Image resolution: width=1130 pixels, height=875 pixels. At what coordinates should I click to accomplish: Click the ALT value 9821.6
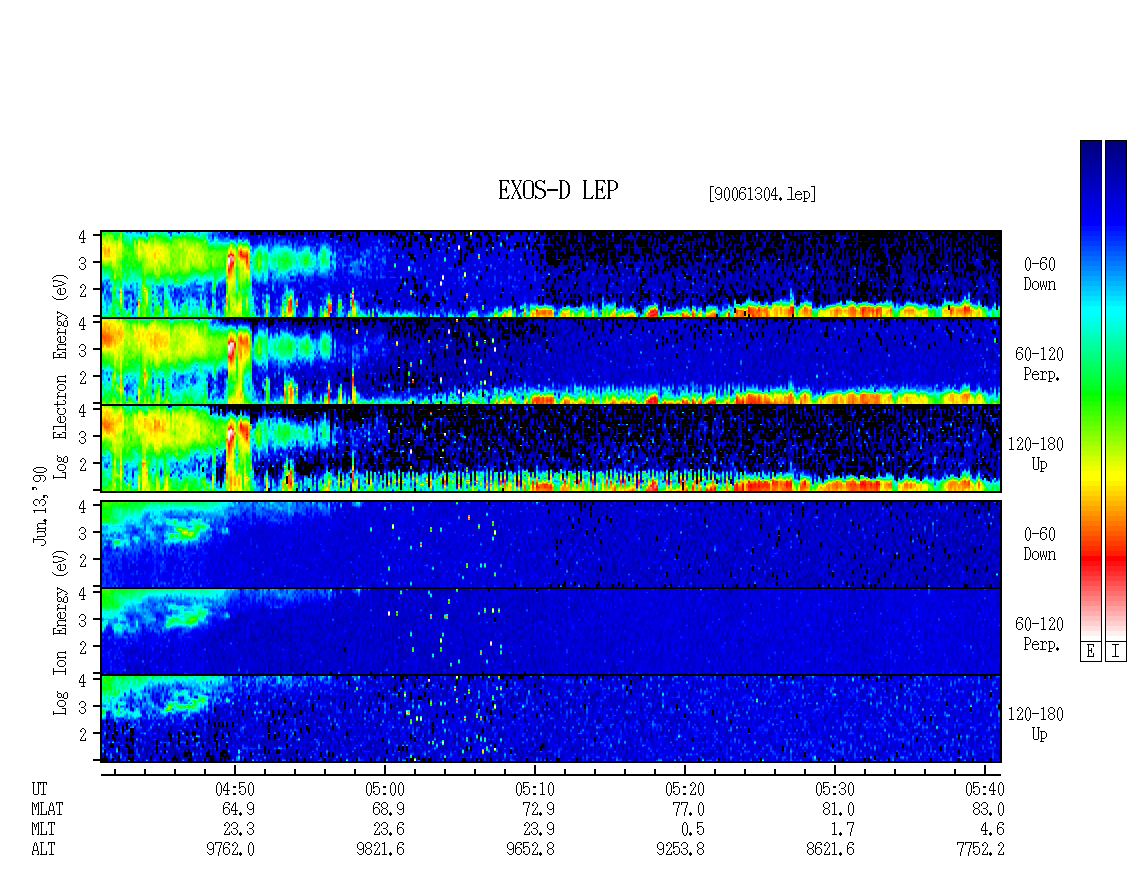[381, 850]
